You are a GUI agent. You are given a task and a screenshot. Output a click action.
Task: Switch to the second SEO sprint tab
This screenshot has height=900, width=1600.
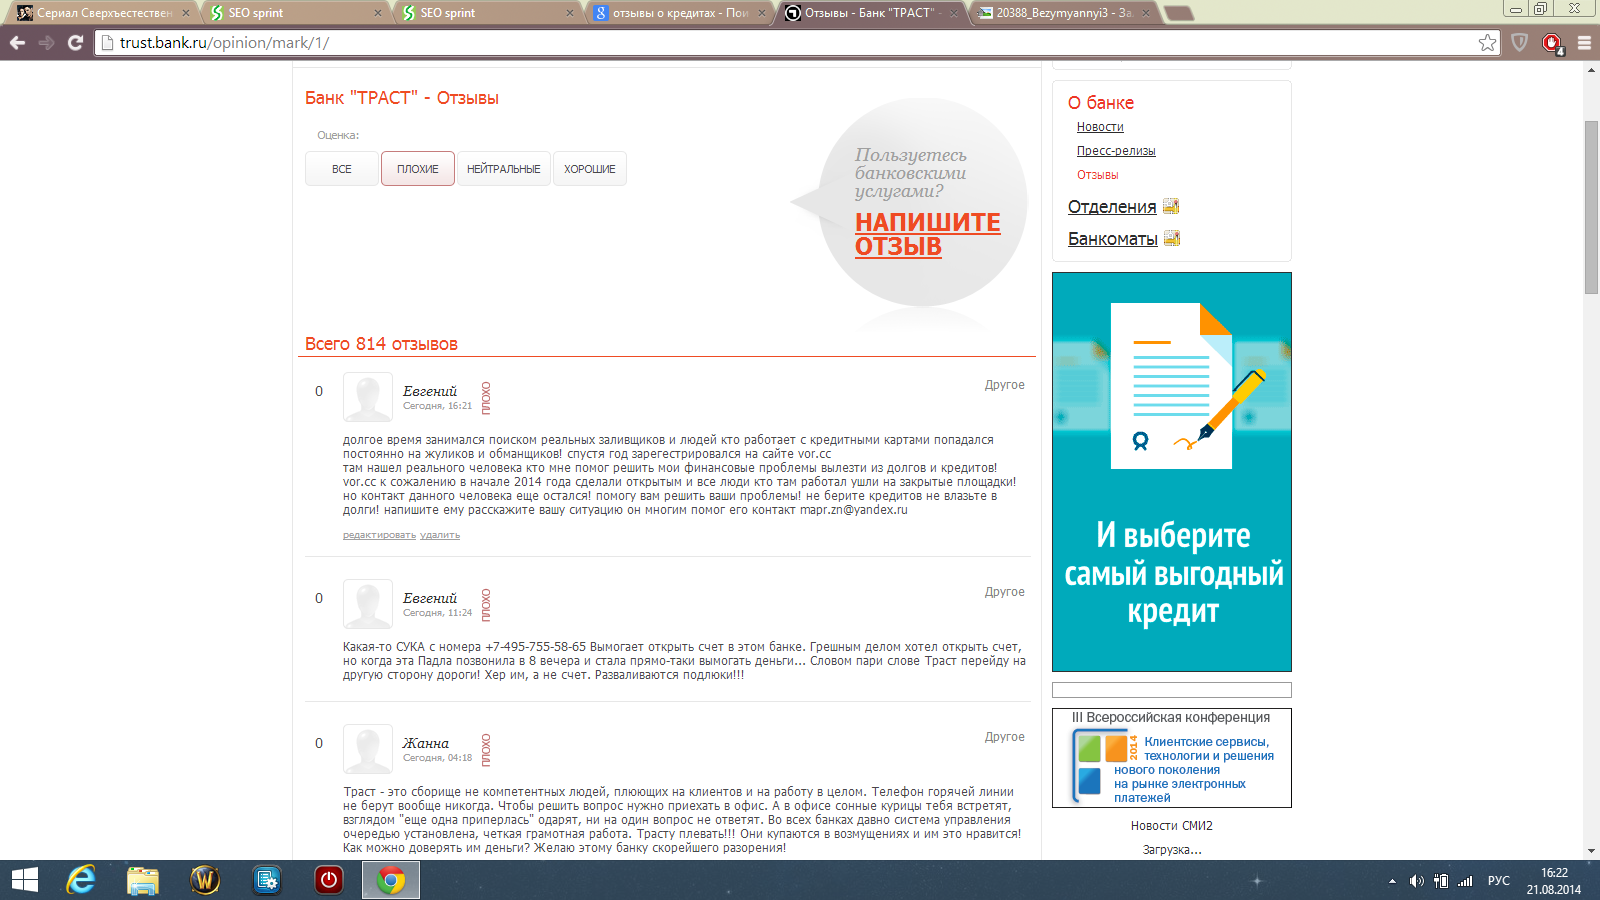[x=486, y=13]
